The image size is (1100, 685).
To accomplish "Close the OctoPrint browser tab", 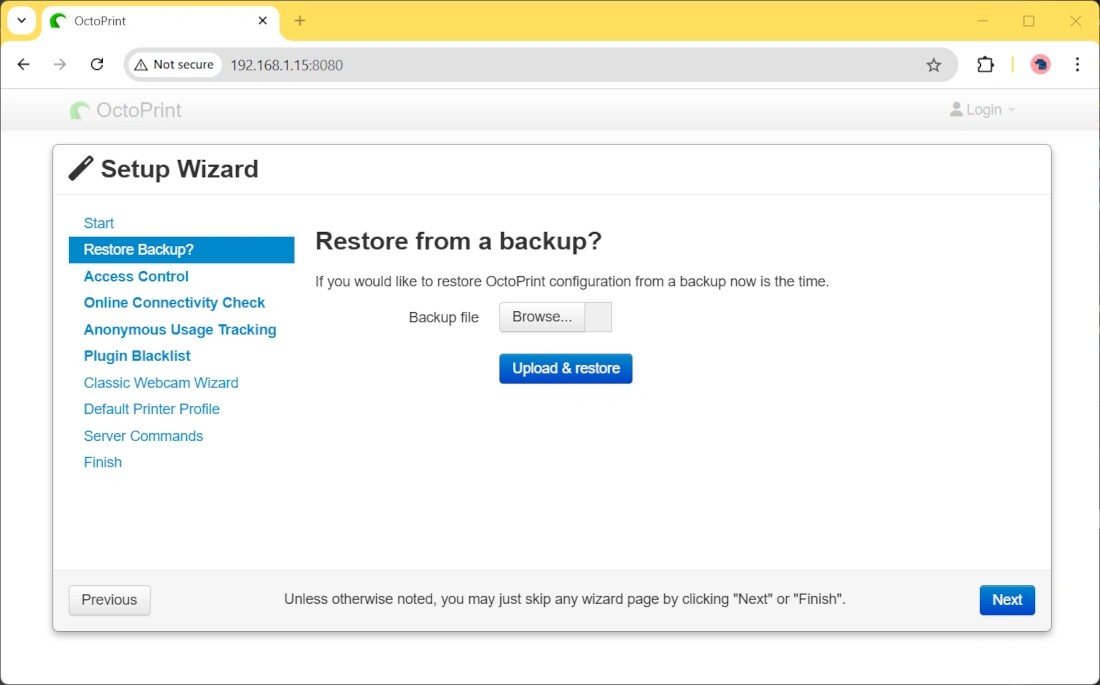I will click(262, 21).
